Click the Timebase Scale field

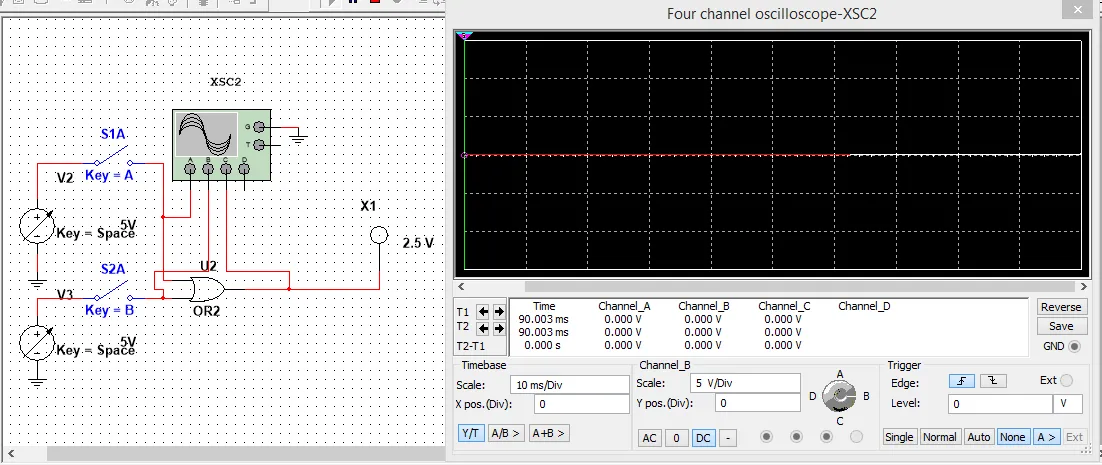pyautogui.click(x=567, y=384)
